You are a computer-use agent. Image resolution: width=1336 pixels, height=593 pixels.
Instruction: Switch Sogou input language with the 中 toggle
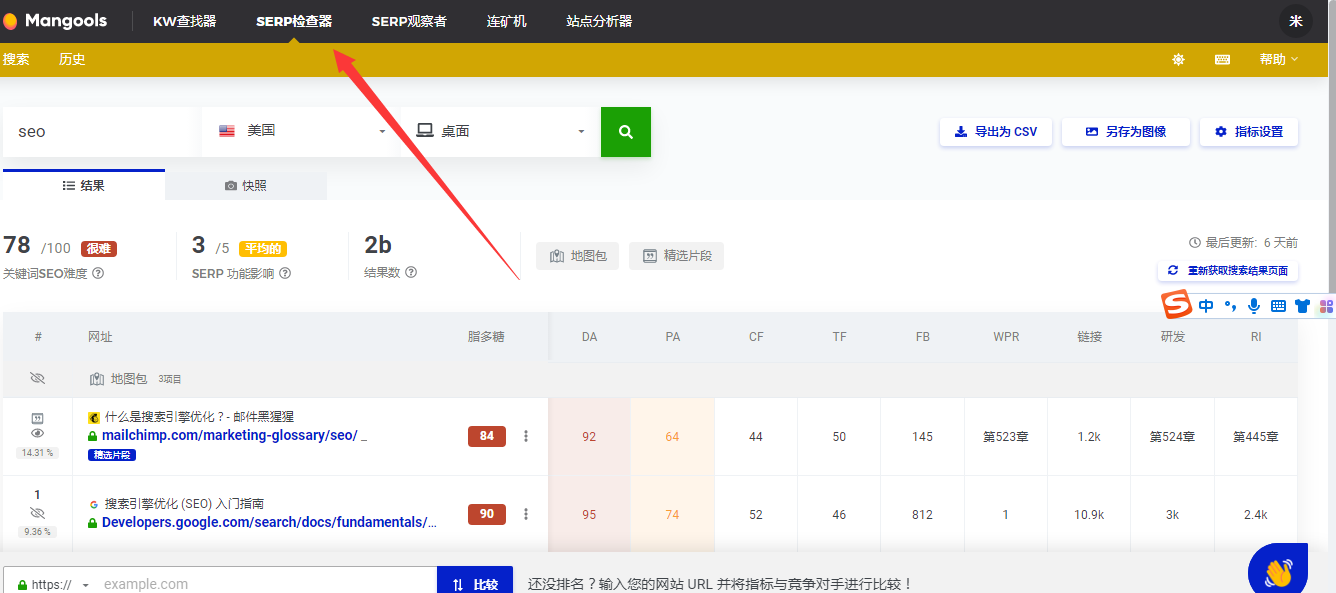pyautogui.click(x=1206, y=305)
